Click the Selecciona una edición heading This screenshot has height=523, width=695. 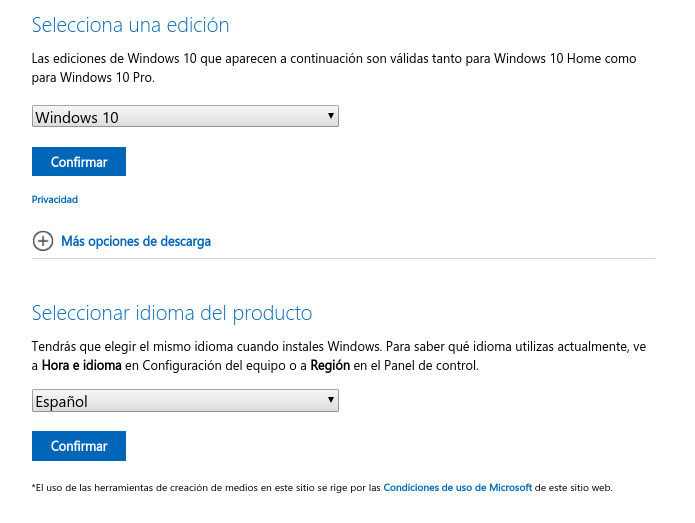tap(130, 25)
